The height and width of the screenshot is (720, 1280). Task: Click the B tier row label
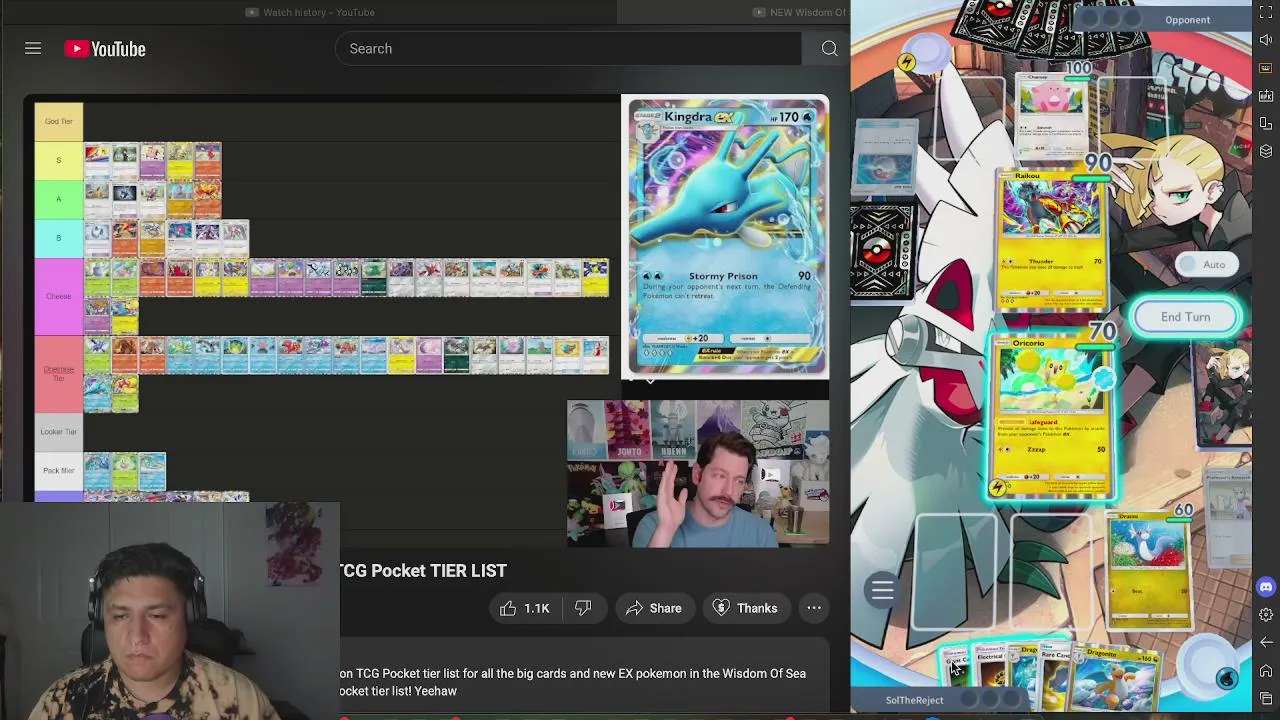(x=59, y=238)
